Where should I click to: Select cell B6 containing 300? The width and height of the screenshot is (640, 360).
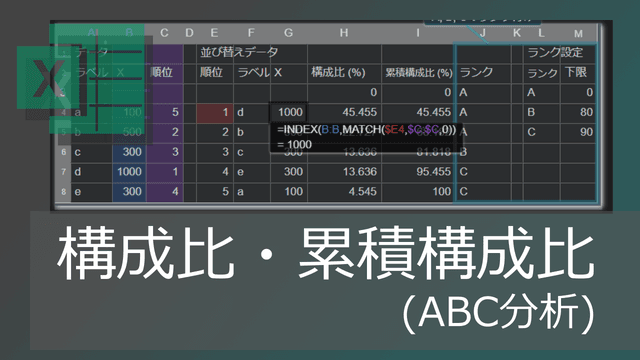point(129,152)
